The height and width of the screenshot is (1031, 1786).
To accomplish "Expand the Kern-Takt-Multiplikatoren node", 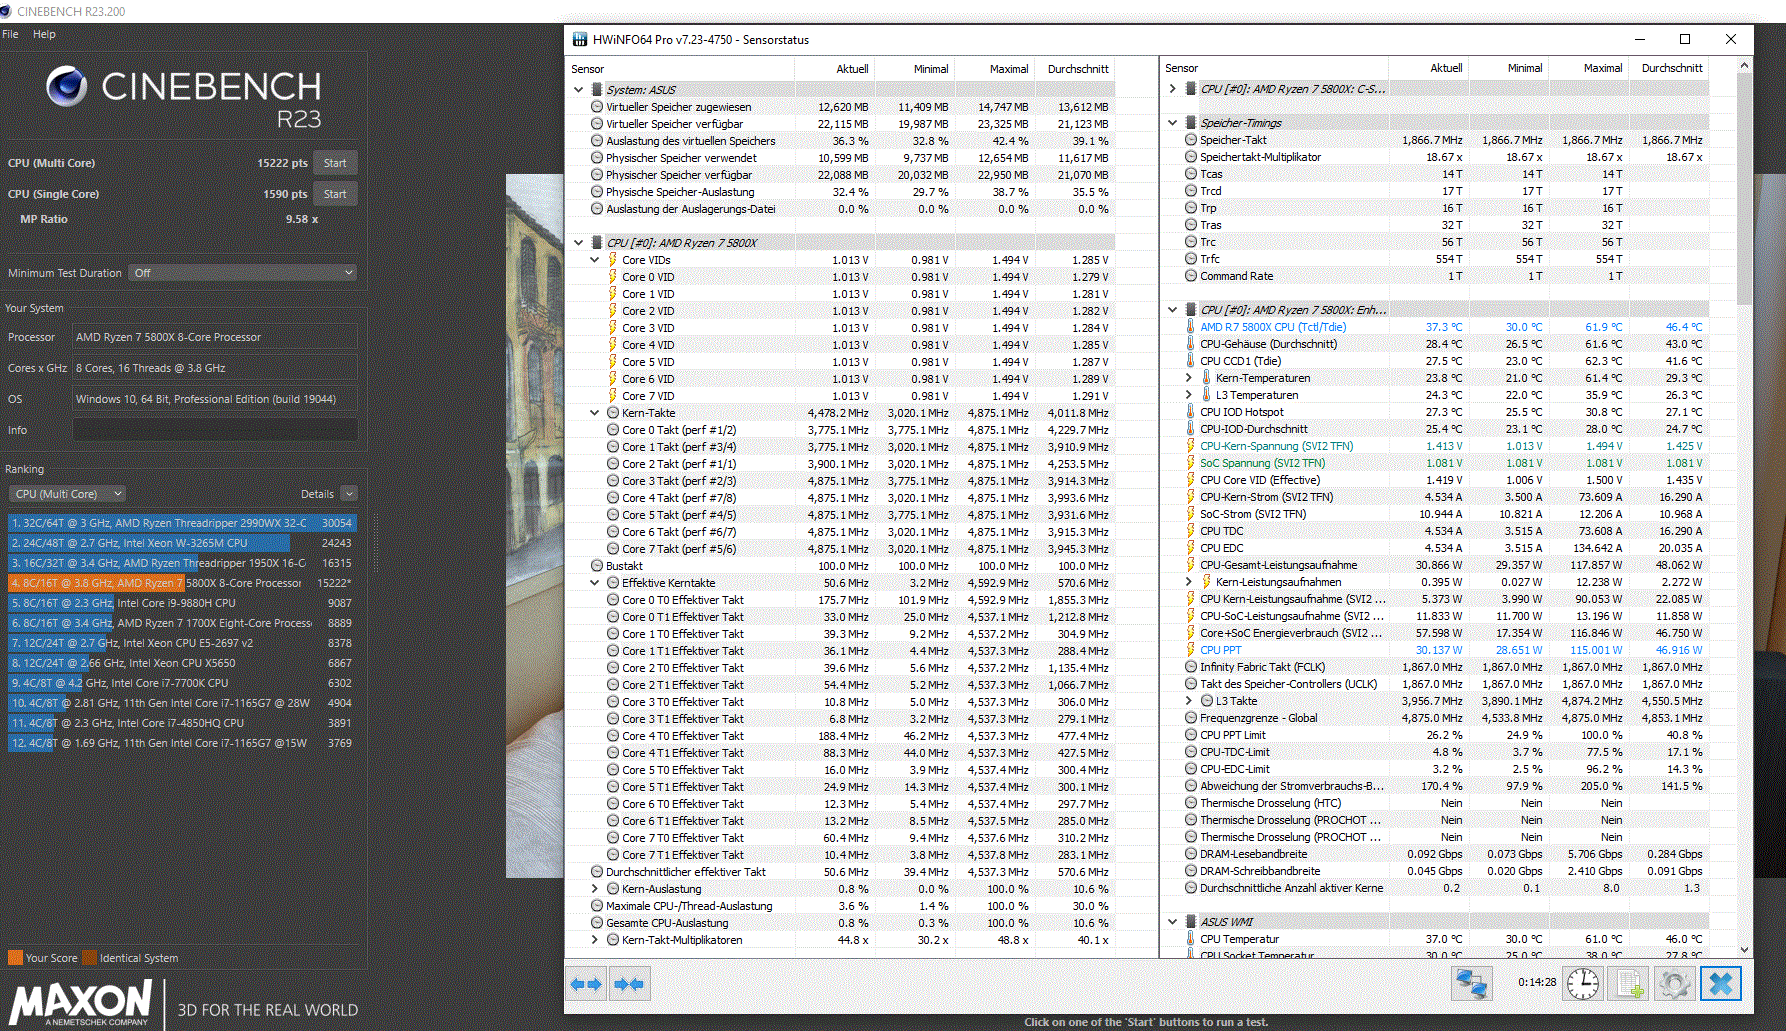I will click(595, 940).
